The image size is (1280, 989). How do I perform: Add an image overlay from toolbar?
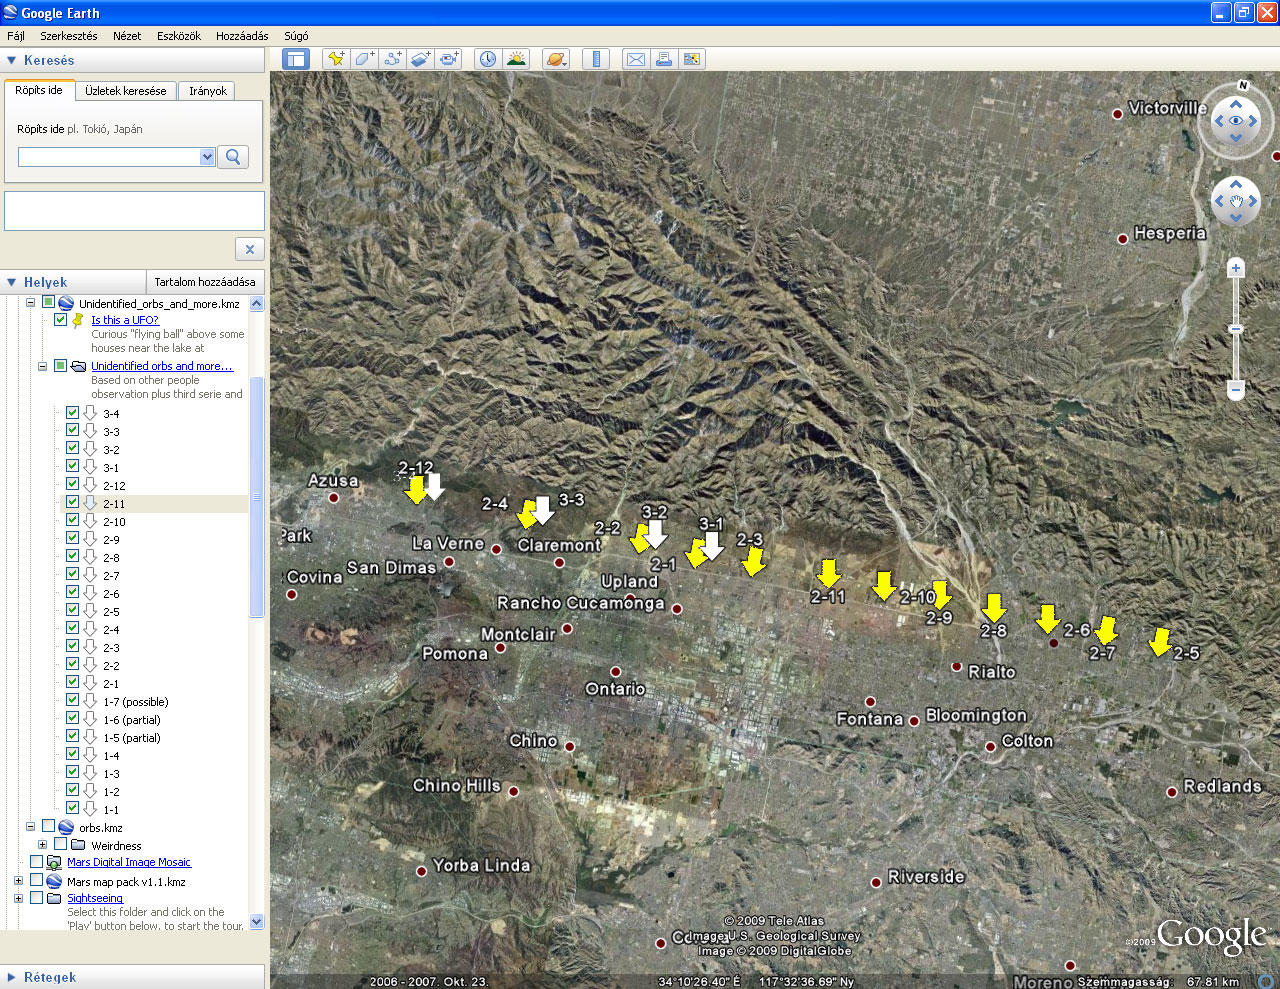(x=420, y=59)
